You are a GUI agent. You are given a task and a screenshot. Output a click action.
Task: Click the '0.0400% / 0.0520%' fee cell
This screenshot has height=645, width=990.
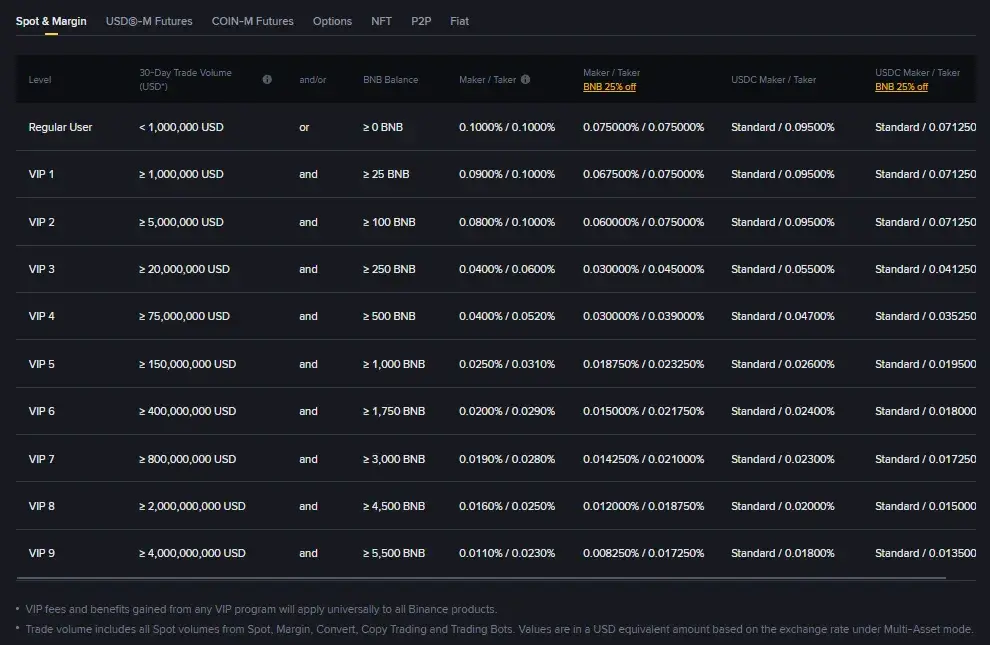point(507,316)
